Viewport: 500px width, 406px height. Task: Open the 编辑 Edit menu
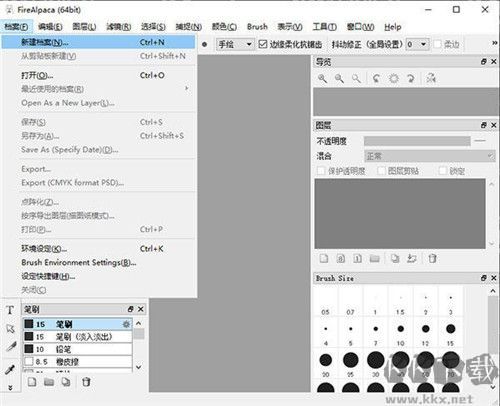tap(50, 27)
